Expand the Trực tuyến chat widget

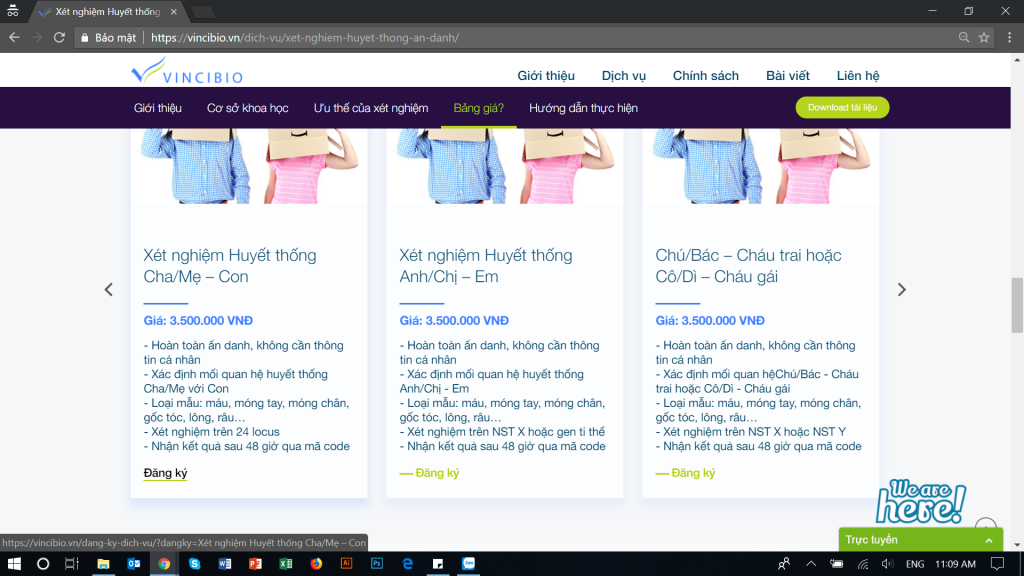coord(921,539)
